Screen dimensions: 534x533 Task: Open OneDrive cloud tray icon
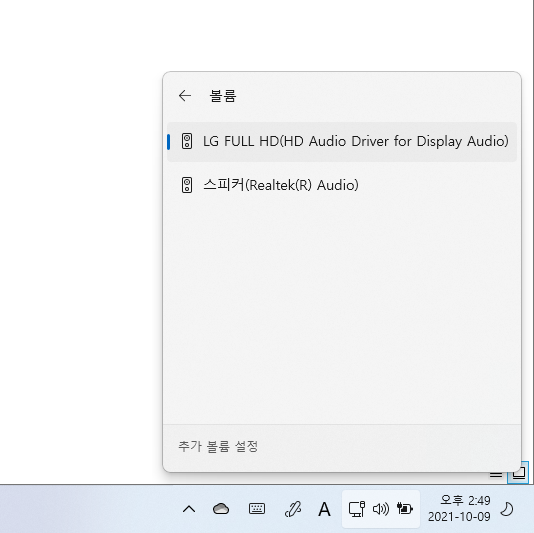coord(221,509)
